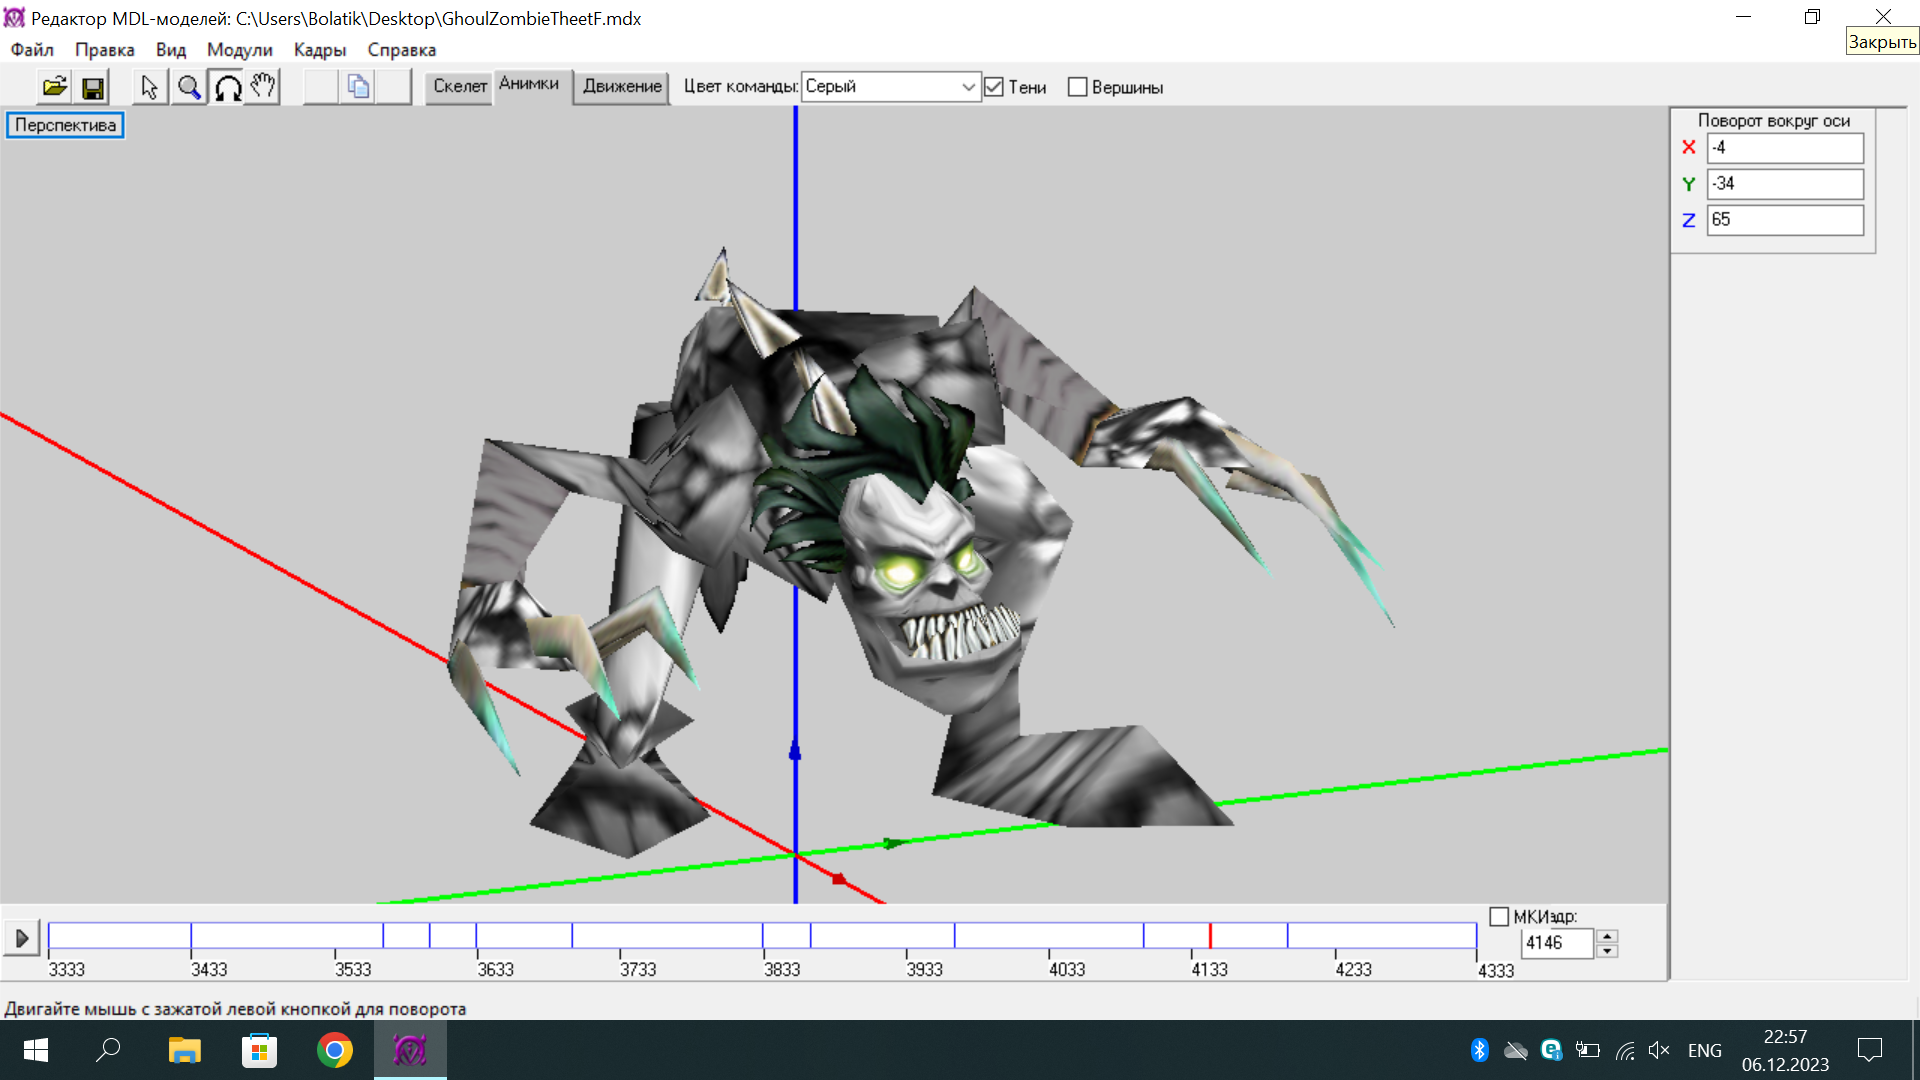Select the hand pan tool
1920x1080 pixels.
point(264,87)
